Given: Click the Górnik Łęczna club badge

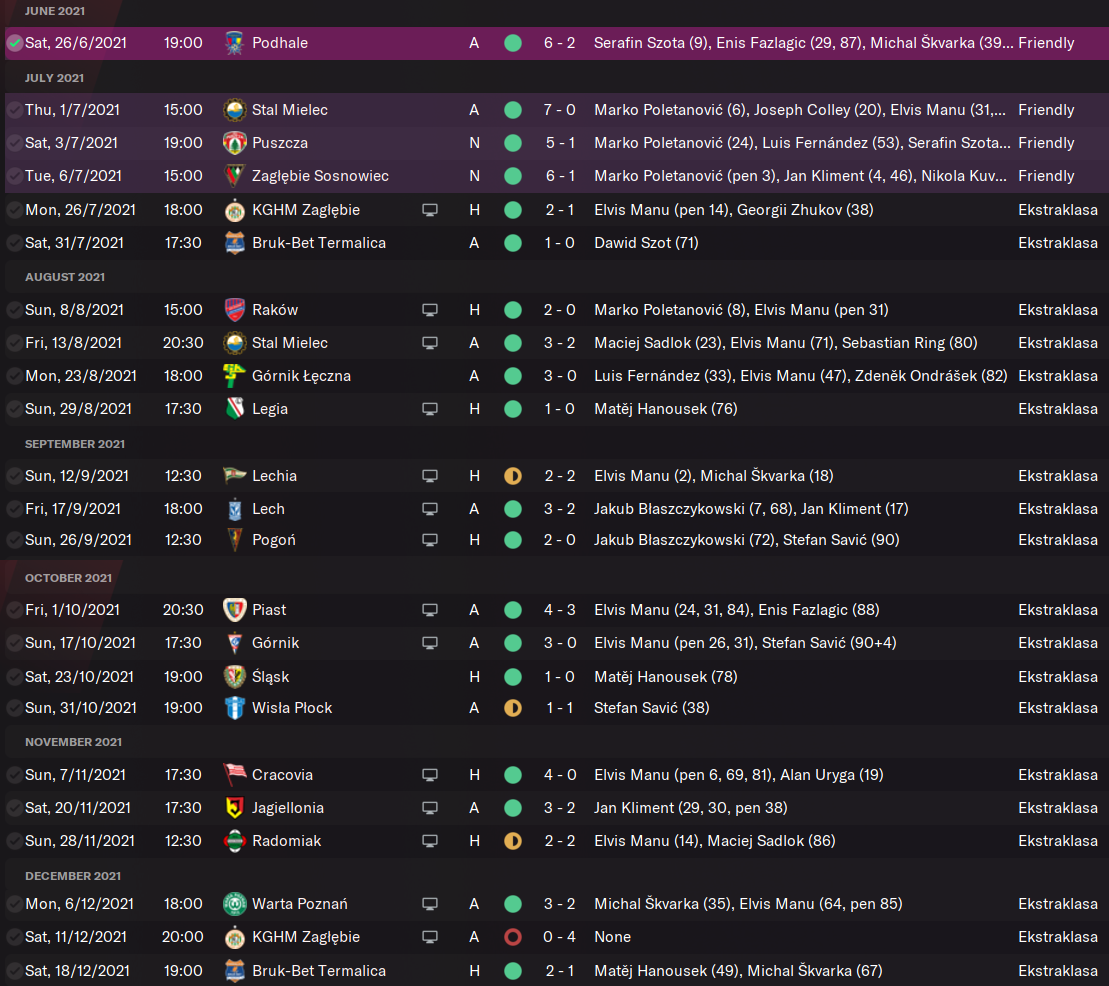Looking at the screenshot, I should click(x=234, y=376).
